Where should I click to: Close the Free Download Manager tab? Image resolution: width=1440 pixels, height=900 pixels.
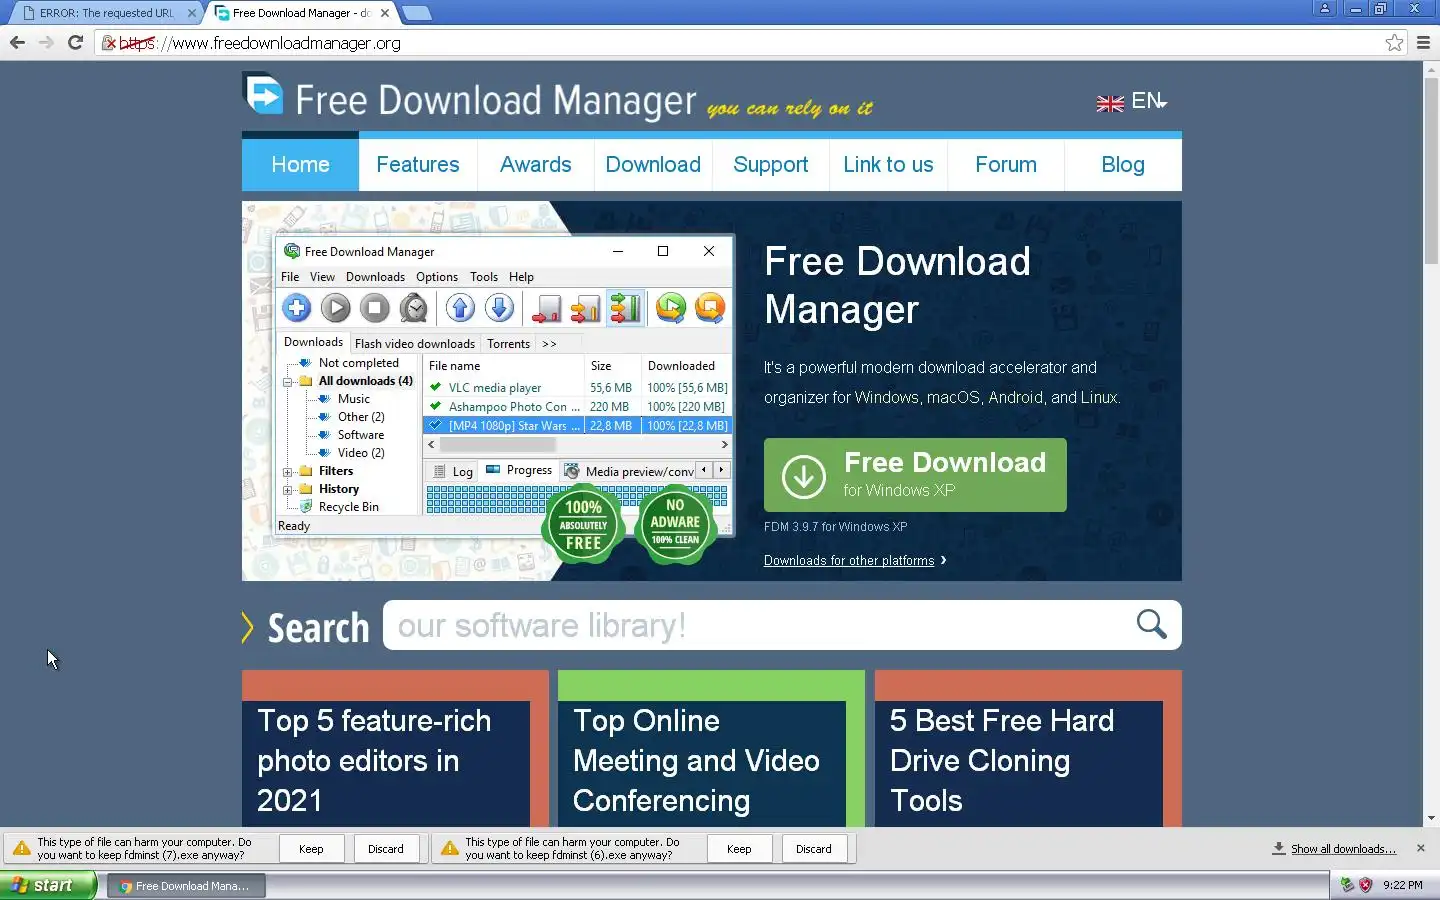385,13
